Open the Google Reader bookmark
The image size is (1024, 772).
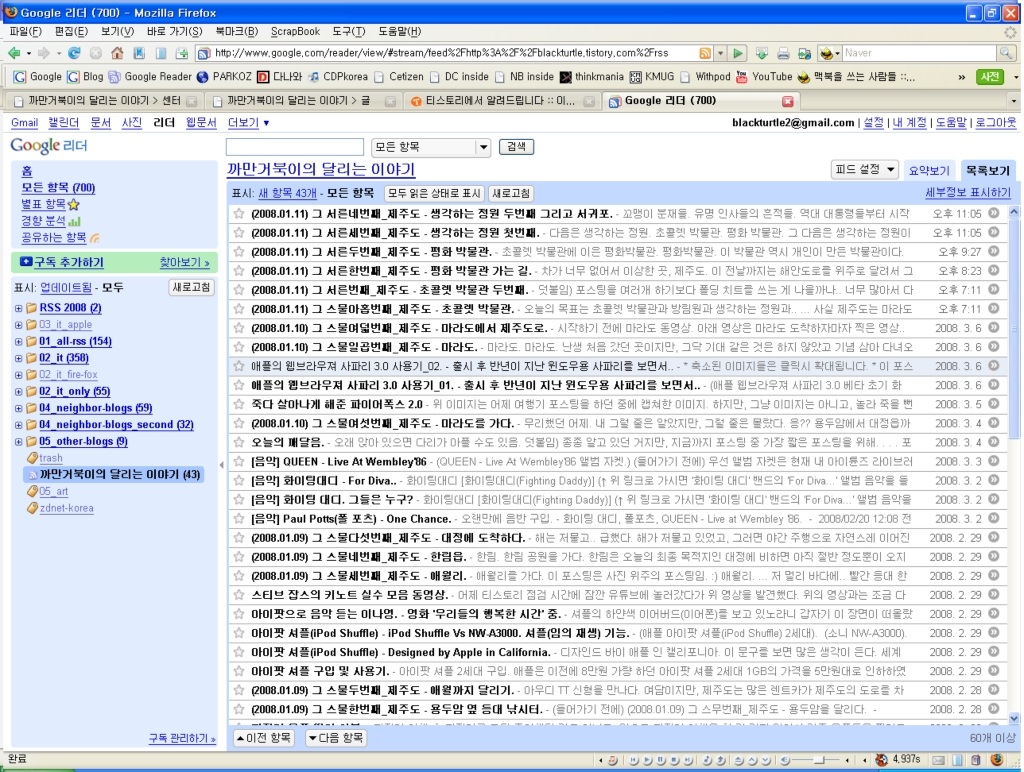click(x=151, y=76)
